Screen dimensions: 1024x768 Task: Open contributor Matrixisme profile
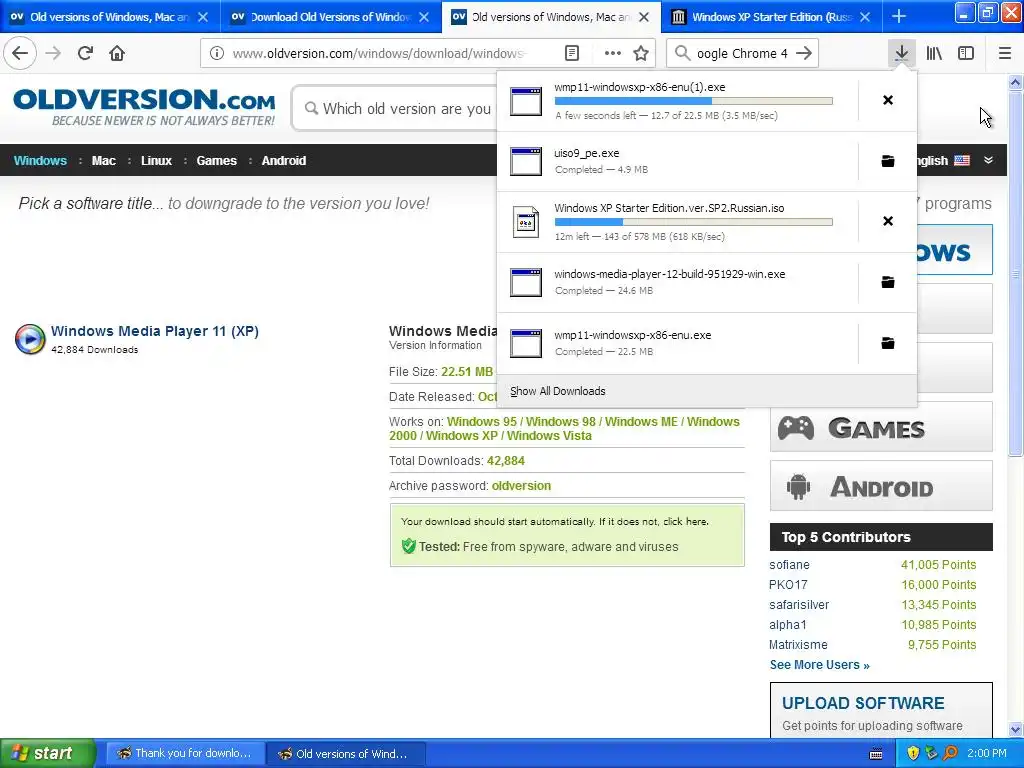pos(798,645)
